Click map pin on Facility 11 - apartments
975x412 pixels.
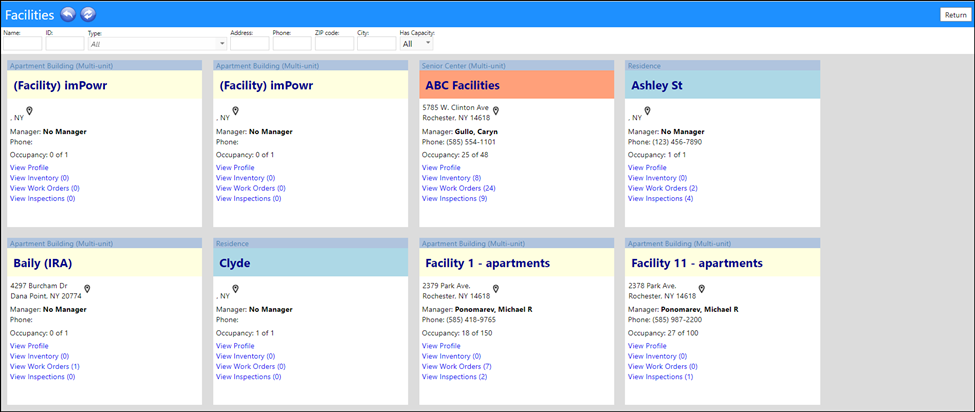pyautogui.click(x=701, y=290)
